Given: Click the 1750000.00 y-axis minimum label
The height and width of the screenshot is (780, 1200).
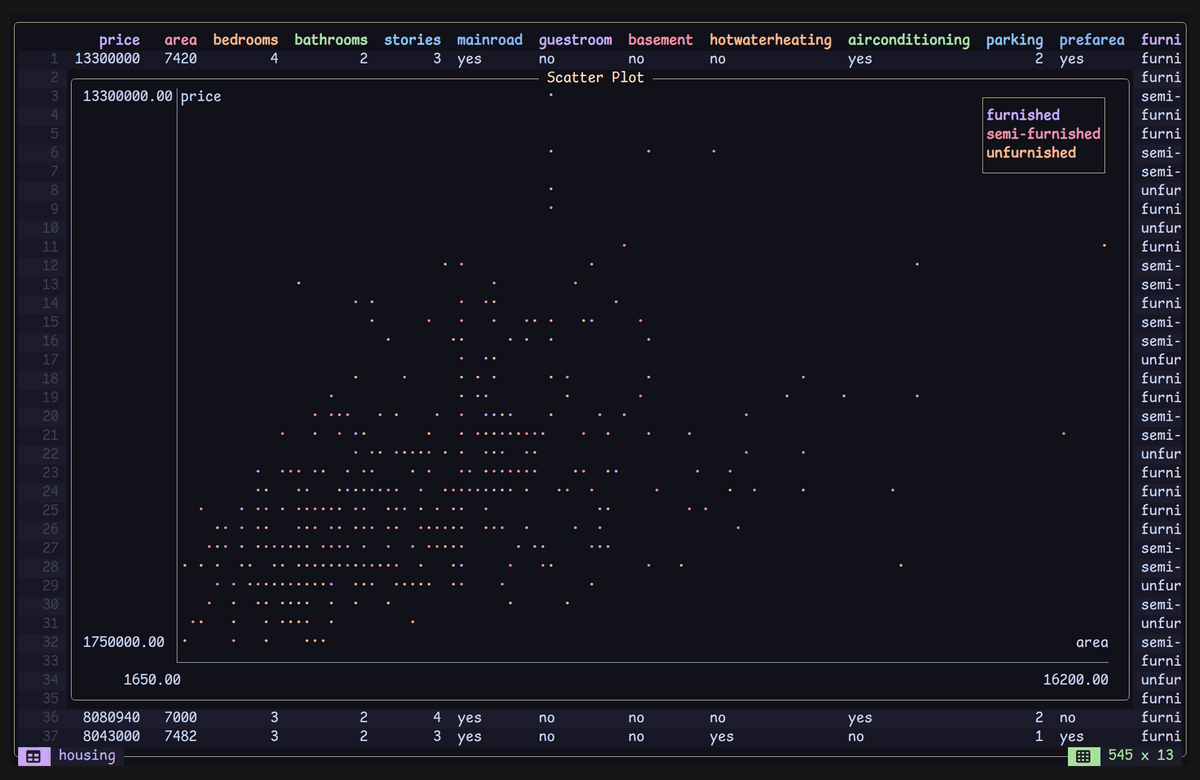Looking at the screenshot, I should click(x=124, y=642).
